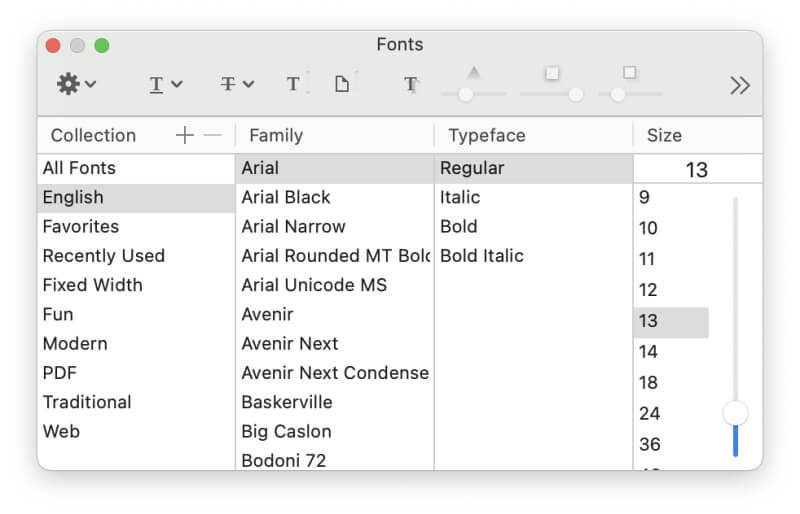
Task: Set font size to 14
Action: pyautogui.click(x=671, y=352)
